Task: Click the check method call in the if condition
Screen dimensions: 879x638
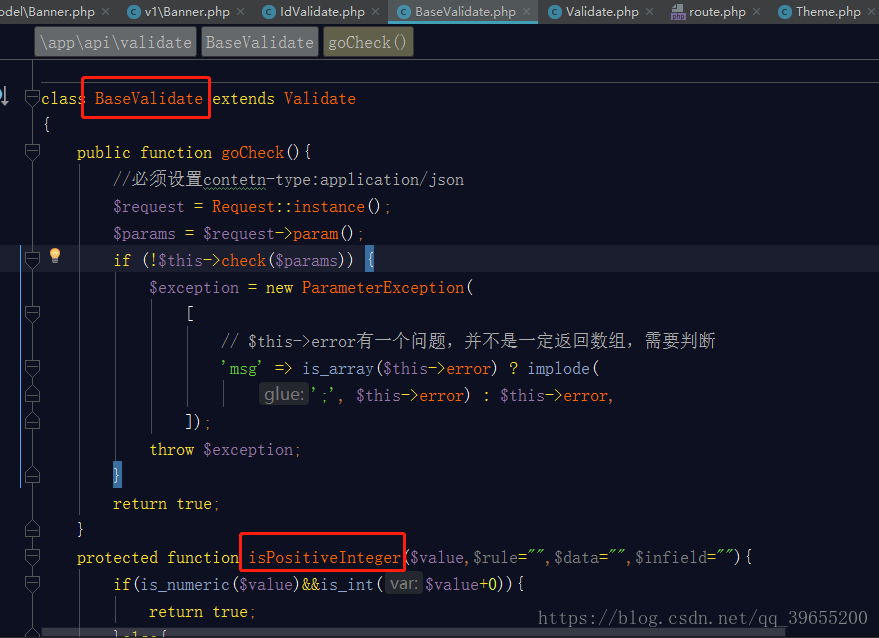Action: [243, 260]
